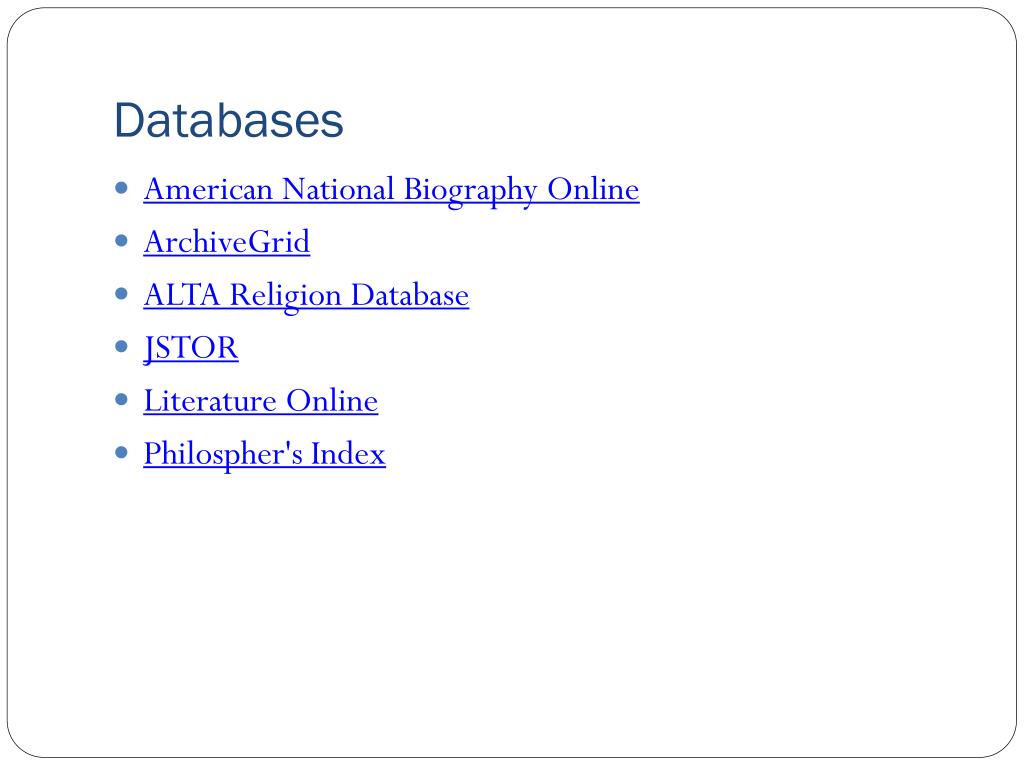Click the bullet before Philospher's Index
1024x768 pixels.
[x=122, y=452]
